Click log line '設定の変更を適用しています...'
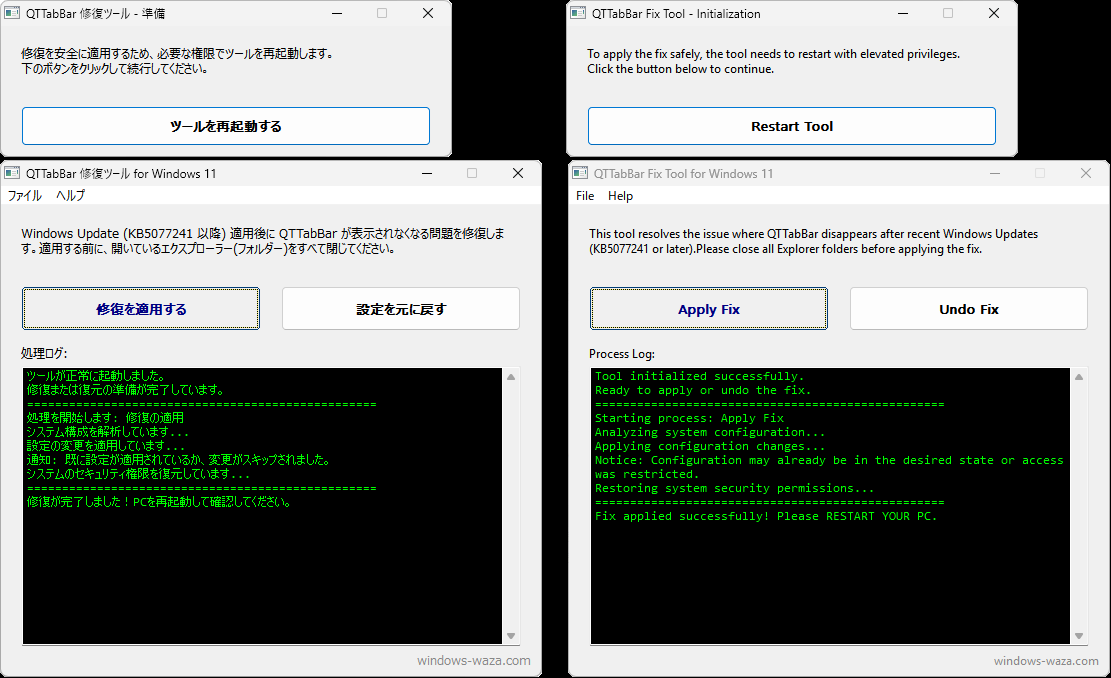The height and width of the screenshot is (678, 1111). (106, 446)
